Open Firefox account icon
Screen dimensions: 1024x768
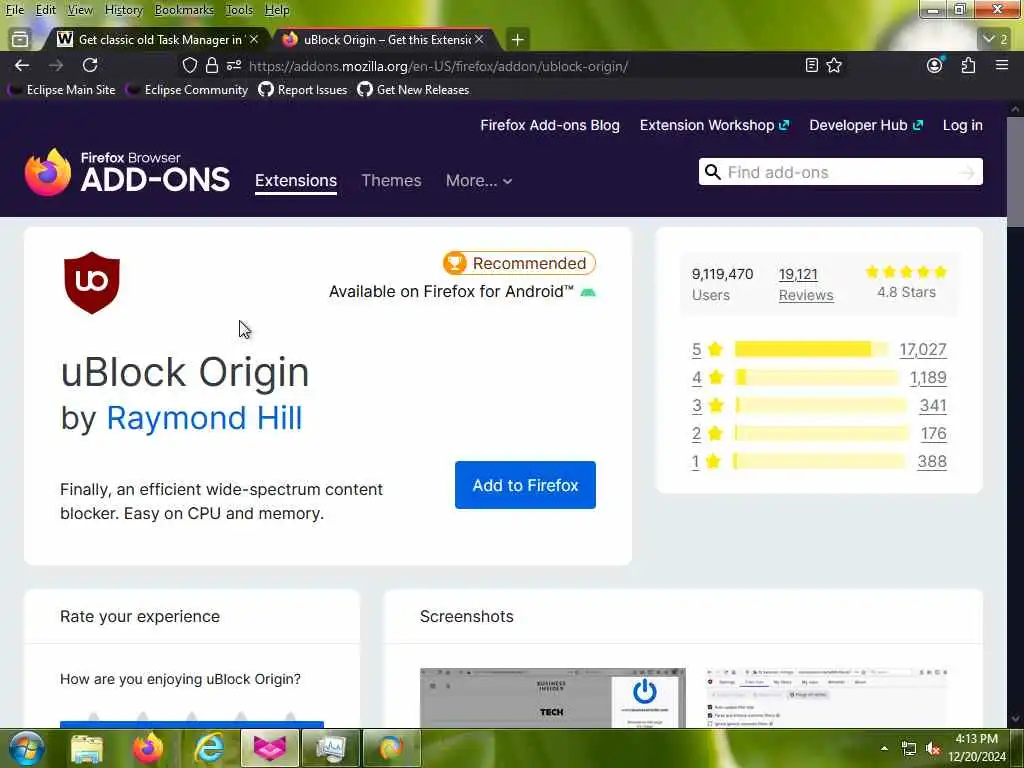pyautogui.click(x=935, y=65)
